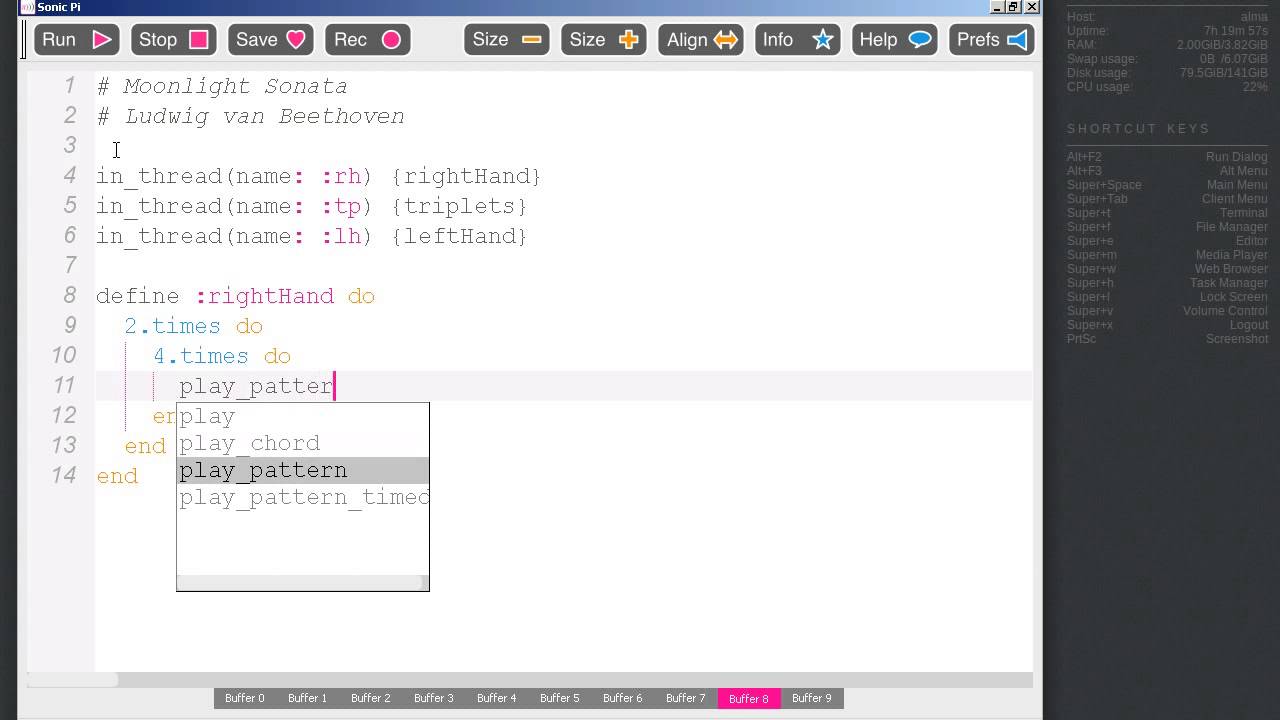Viewport: 1280px width, 720px height.
Task: Switch to the Buffer 5 tab
Action: click(560, 698)
